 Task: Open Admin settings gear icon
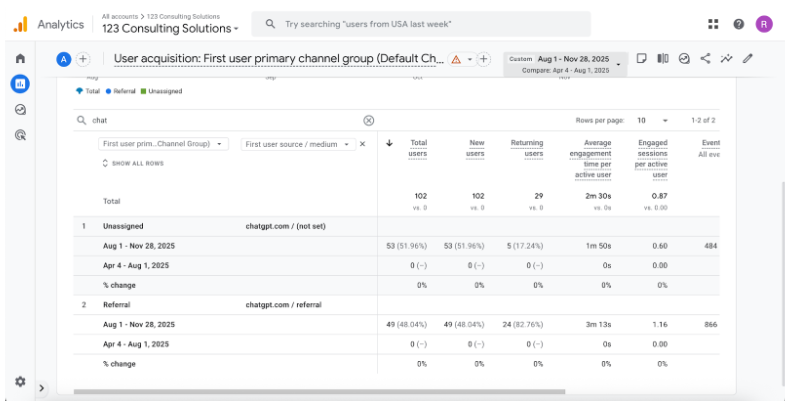click(x=20, y=381)
